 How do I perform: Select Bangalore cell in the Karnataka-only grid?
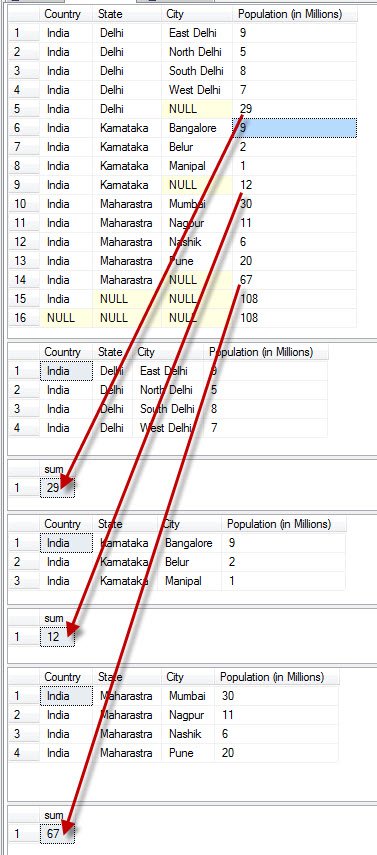coord(190,543)
